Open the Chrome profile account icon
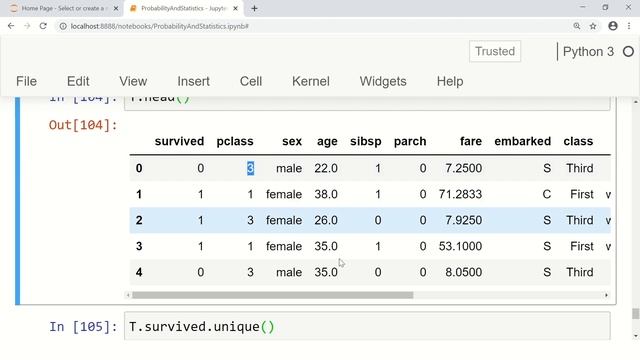The height and width of the screenshot is (360, 640). [613, 26]
